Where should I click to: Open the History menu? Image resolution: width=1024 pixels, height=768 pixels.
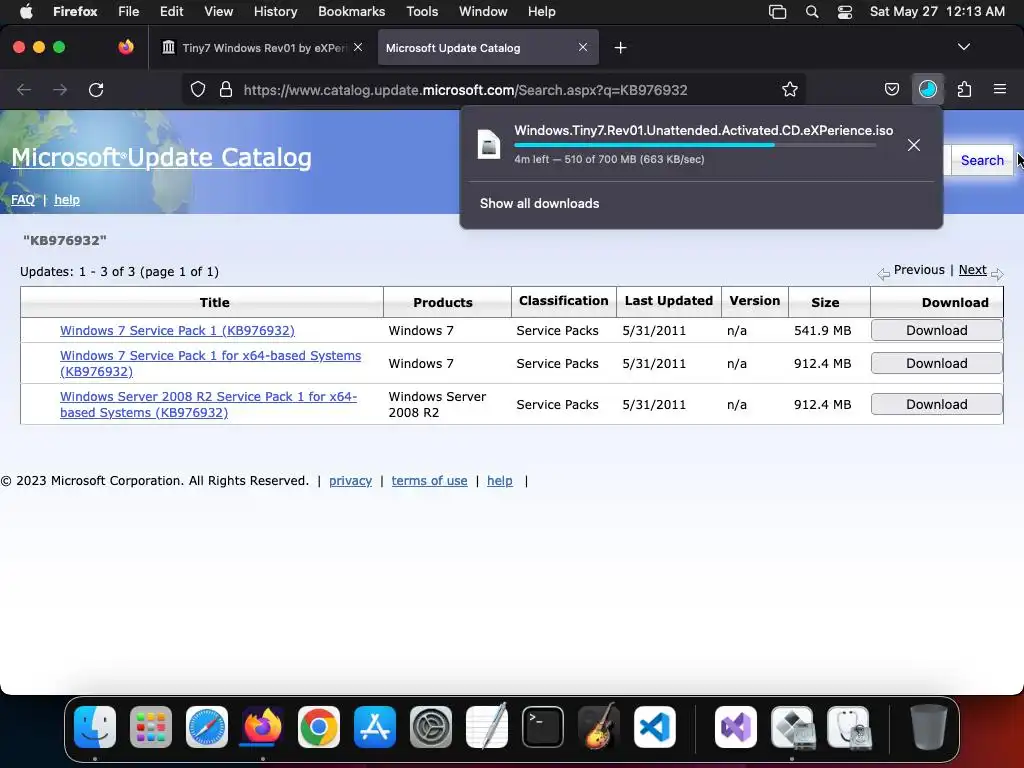pyautogui.click(x=275, y=12)
